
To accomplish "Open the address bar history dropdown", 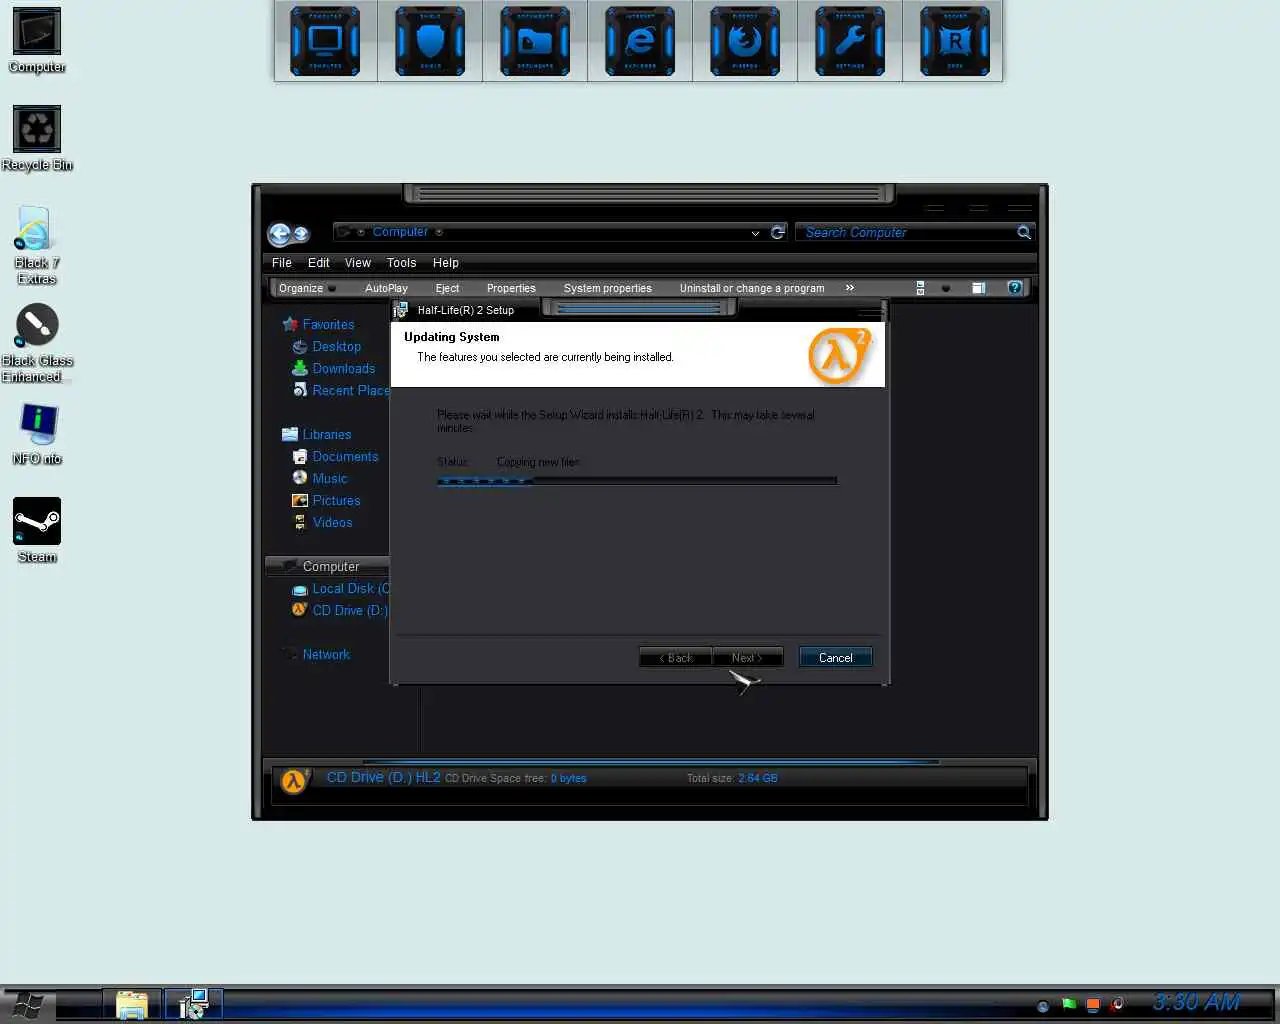I will [755, 233].
